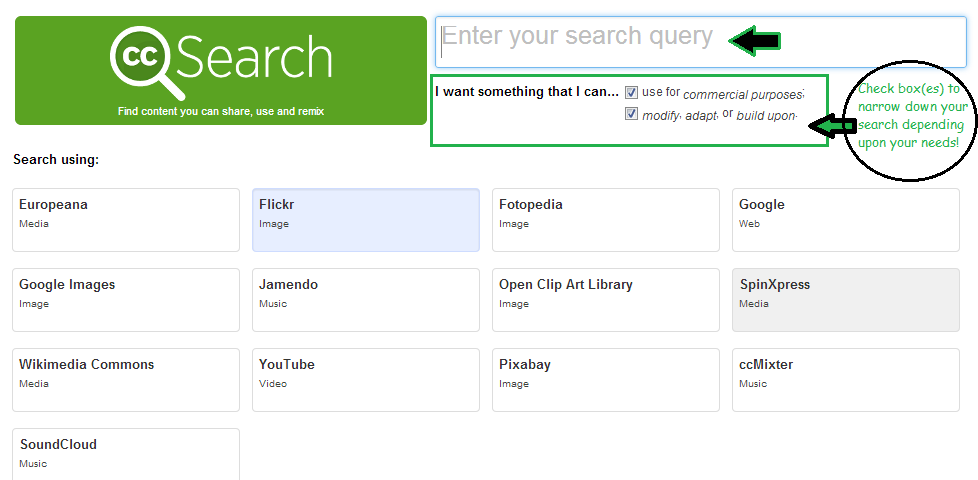Select Pixabay image source
Image resolution: width=978 pixels, height=480 pixels.
tap(606, 380)
